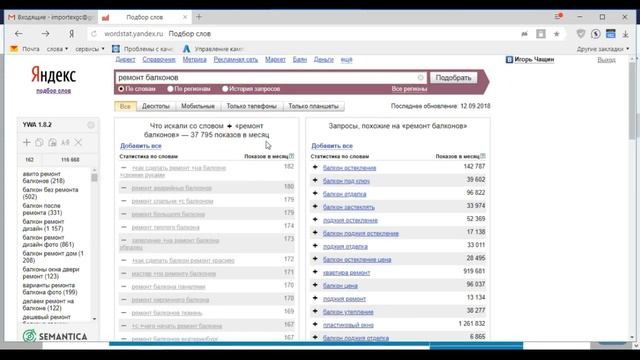This screenshot has width=640, height=360.
Task: Select 'балкон ремонт дизайн (1 157)' in YWA list
Action: [43, 225]
